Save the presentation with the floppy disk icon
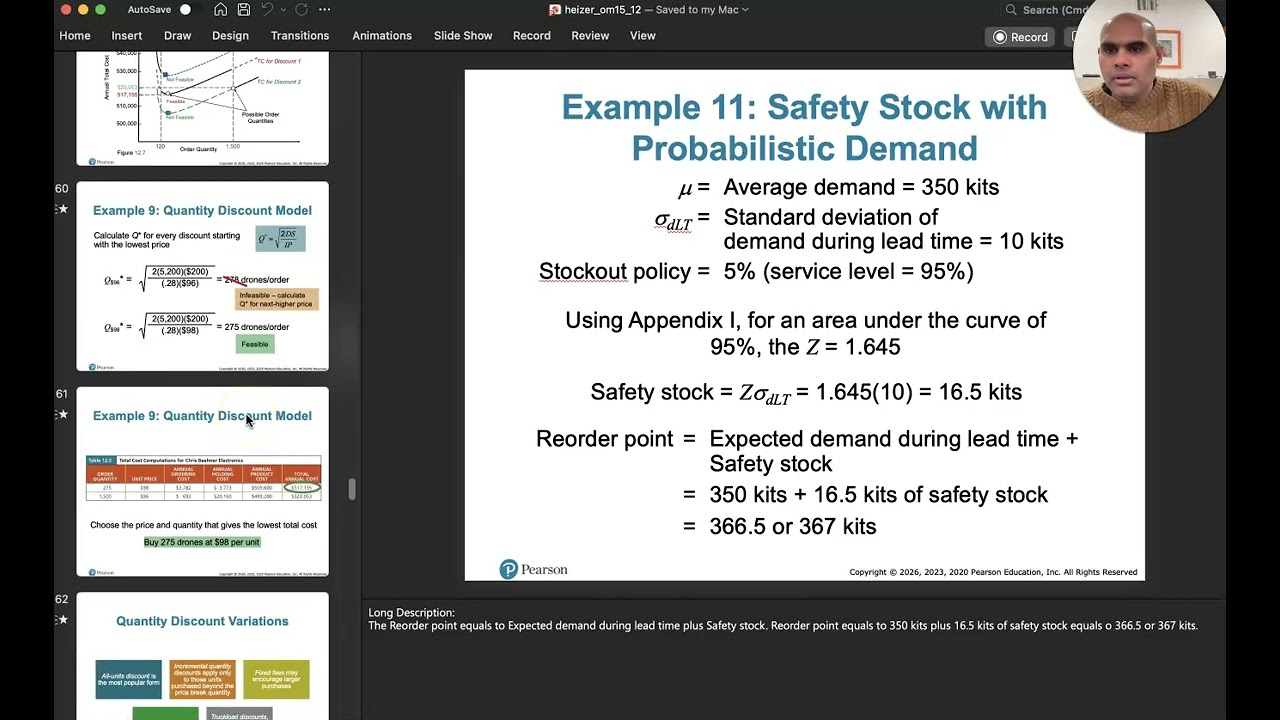 point(244,10)
